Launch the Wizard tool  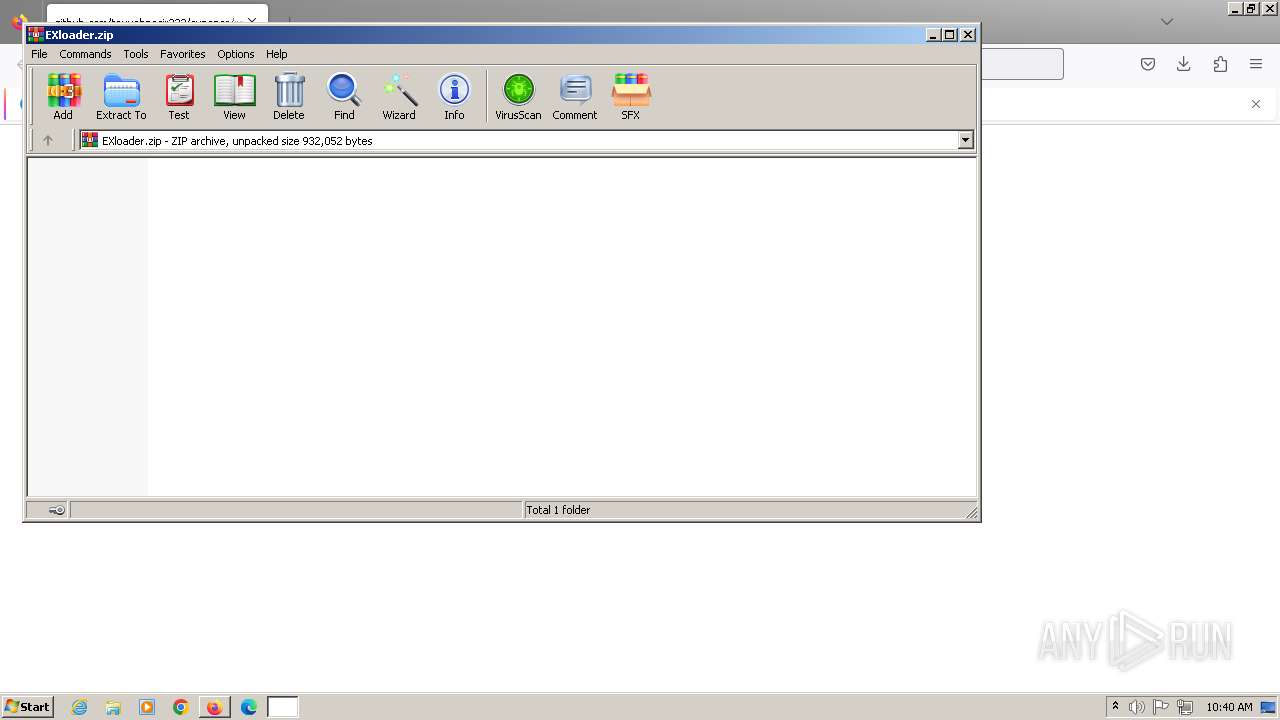399,97
